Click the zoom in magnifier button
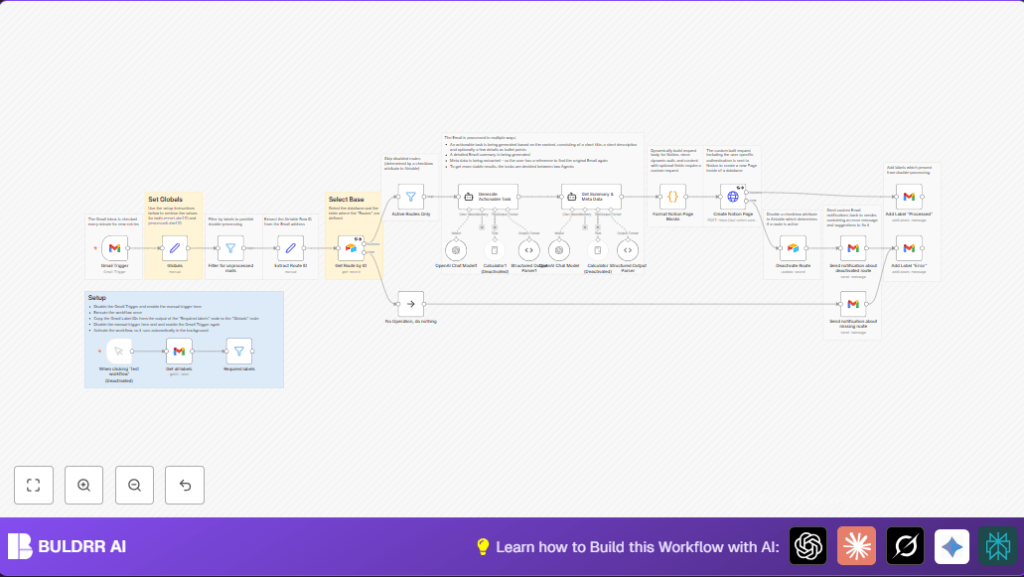The height and width of the screenshot is (577, 1024). coord(84,485)
